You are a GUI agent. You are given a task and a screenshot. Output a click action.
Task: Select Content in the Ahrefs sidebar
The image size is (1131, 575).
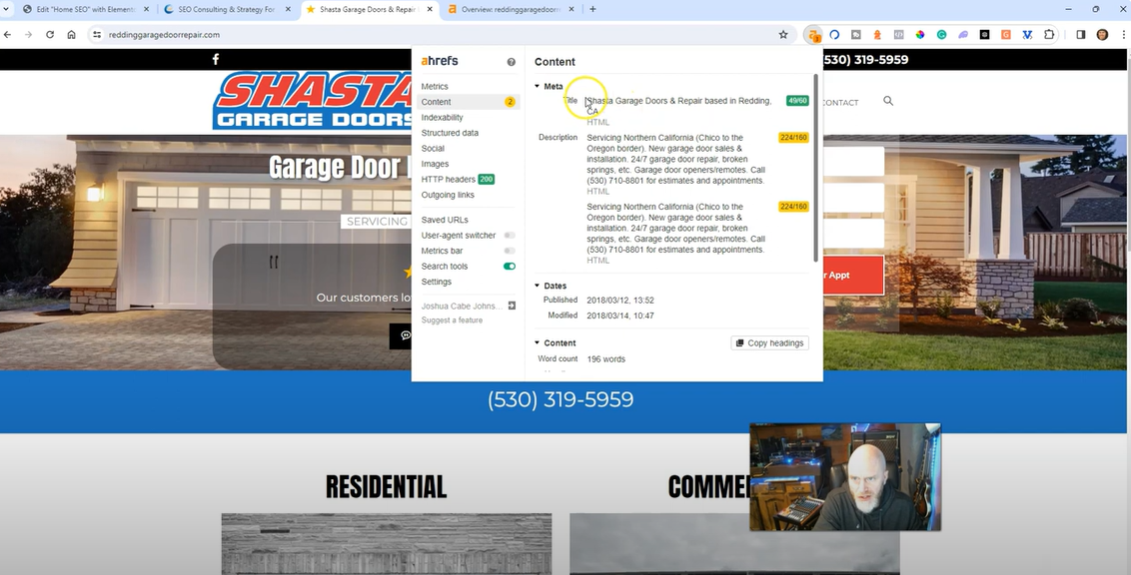click(467, 102)
